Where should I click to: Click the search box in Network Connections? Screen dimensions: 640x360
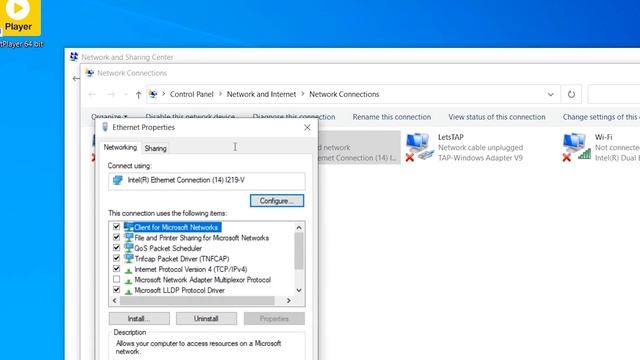[x=614, y=94]
